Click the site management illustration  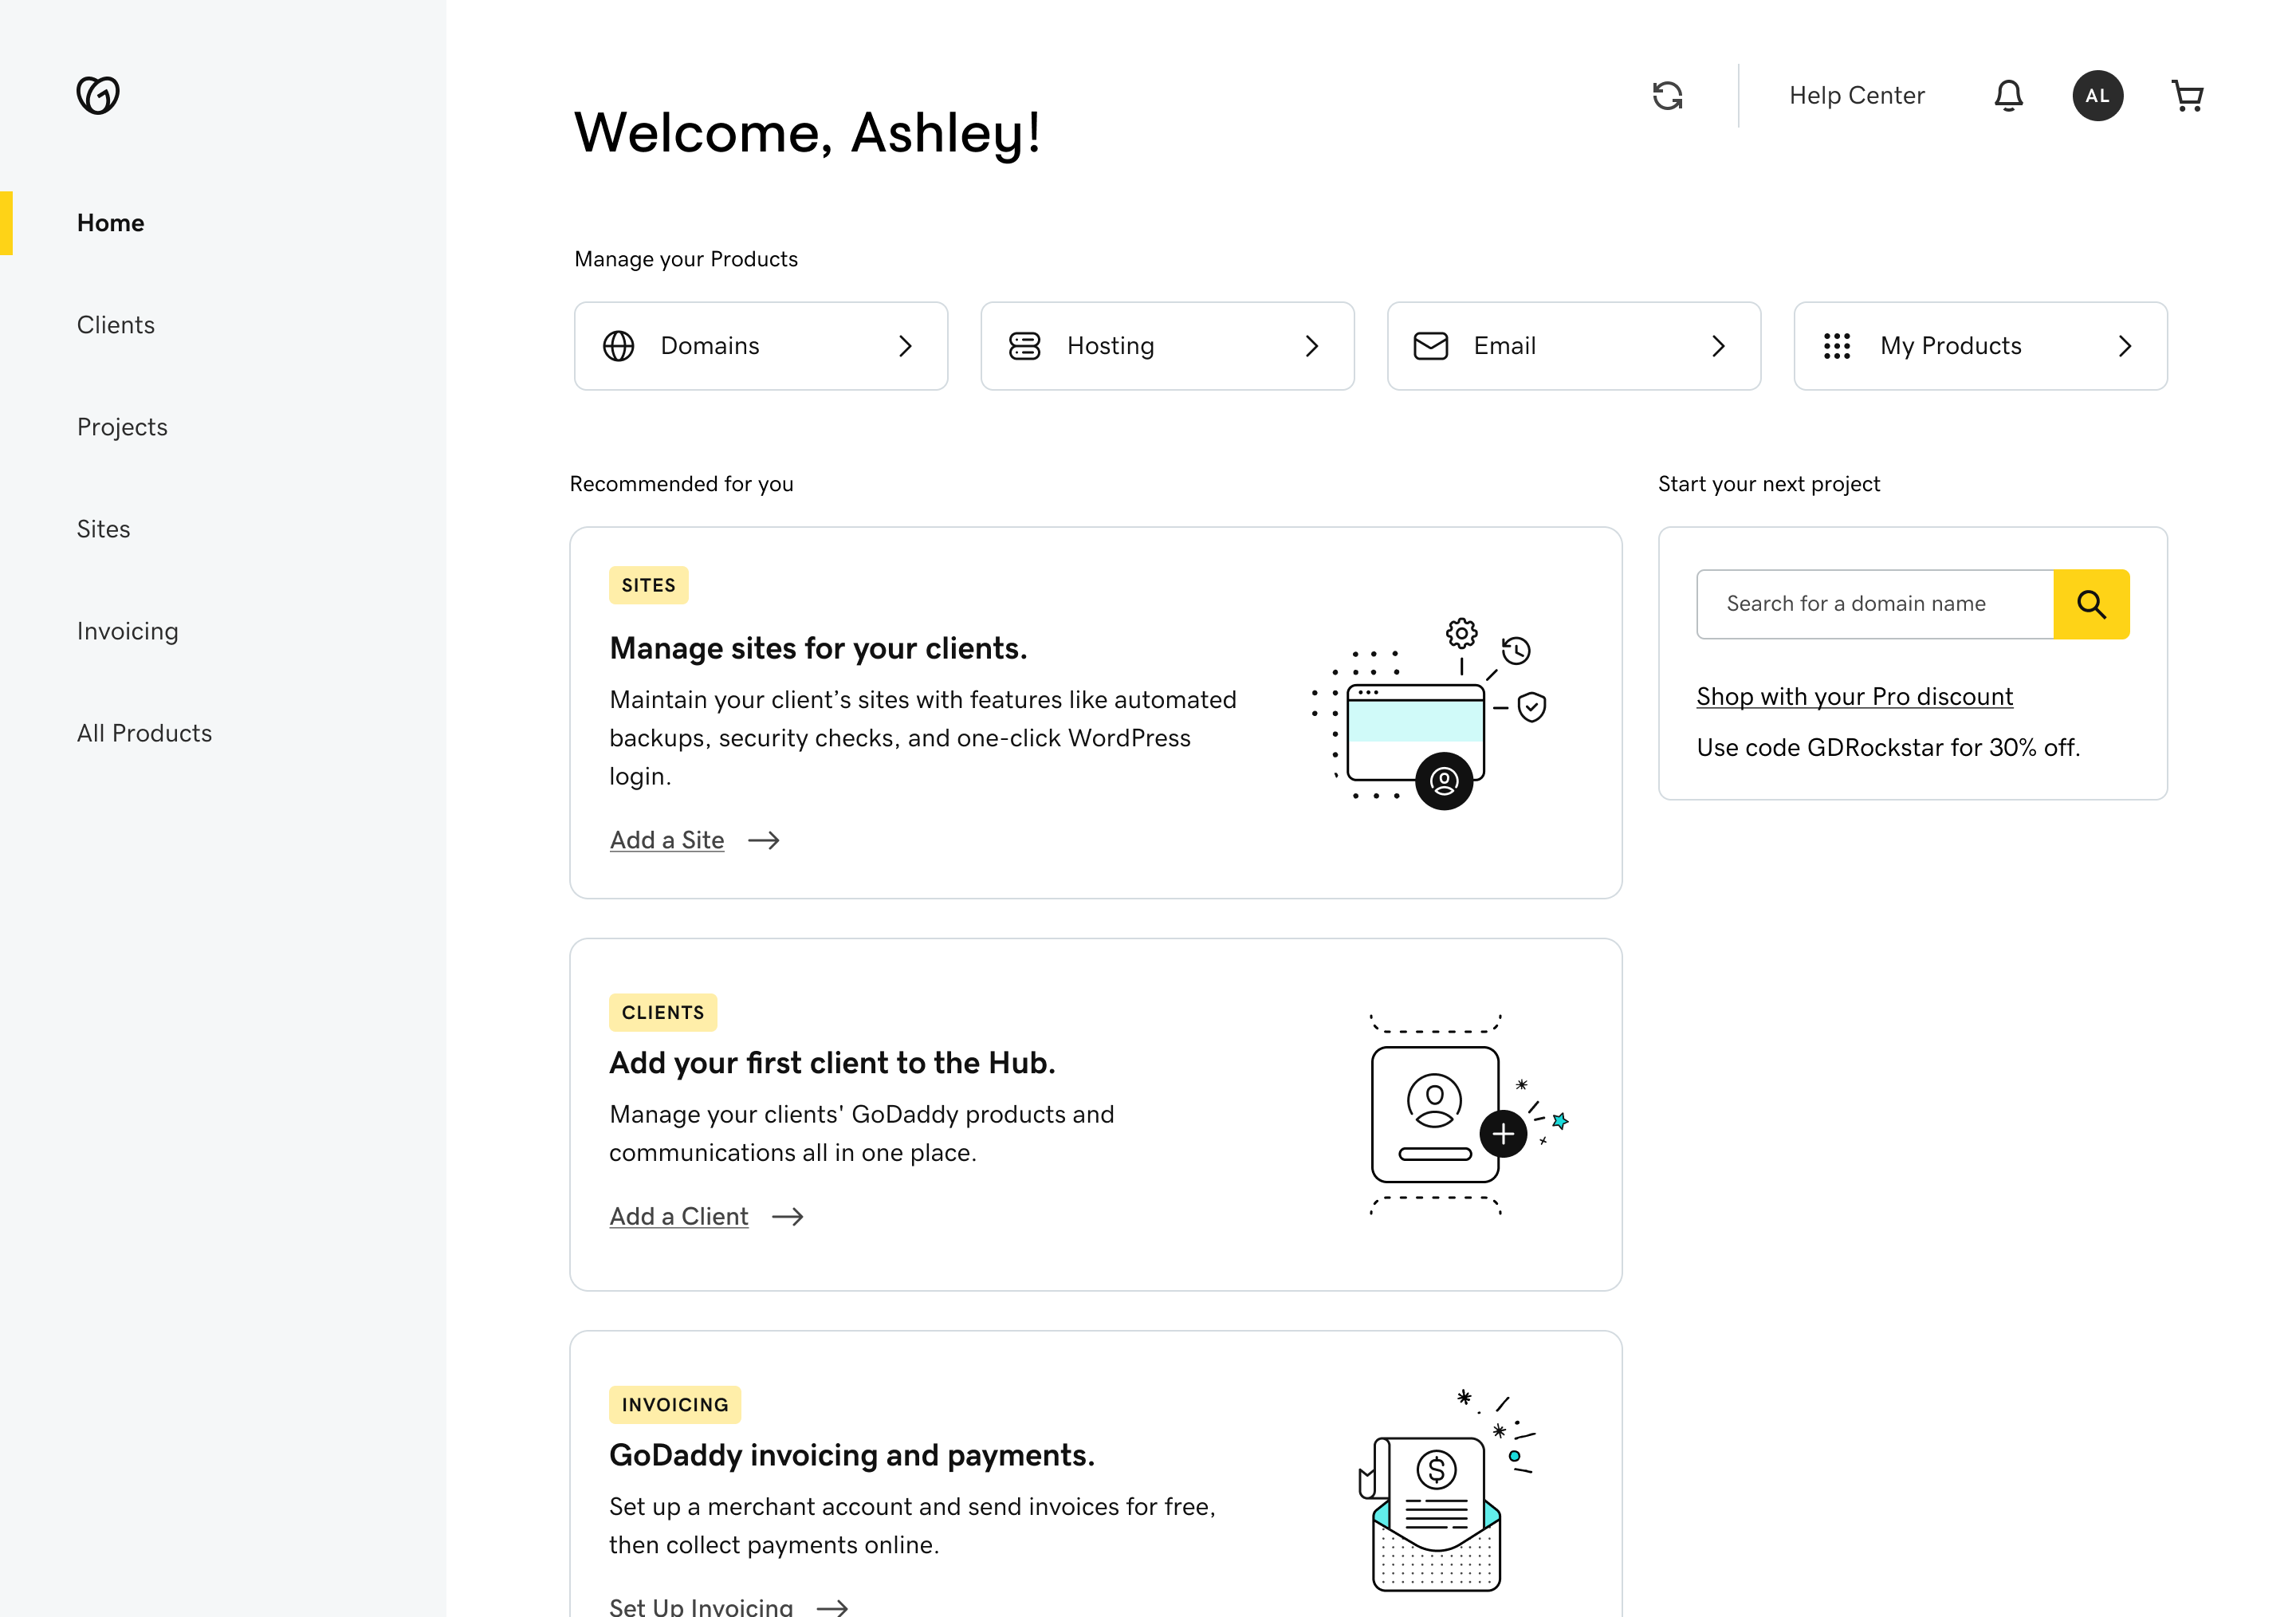[1429, 713]
